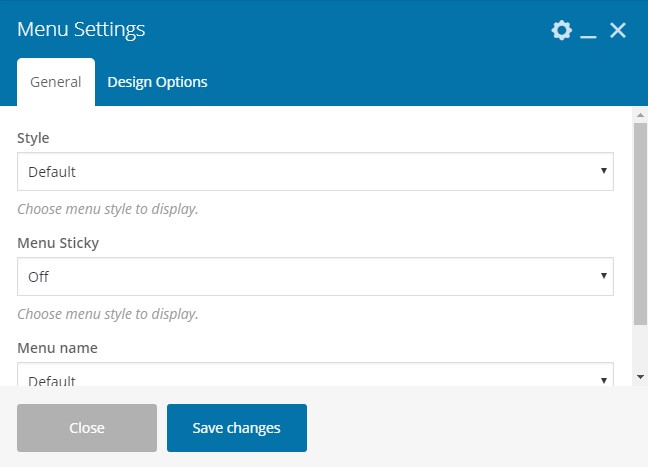648x467 pixels.
Task: Close the Menu Settings dialog with X
Action: (618, 30)
